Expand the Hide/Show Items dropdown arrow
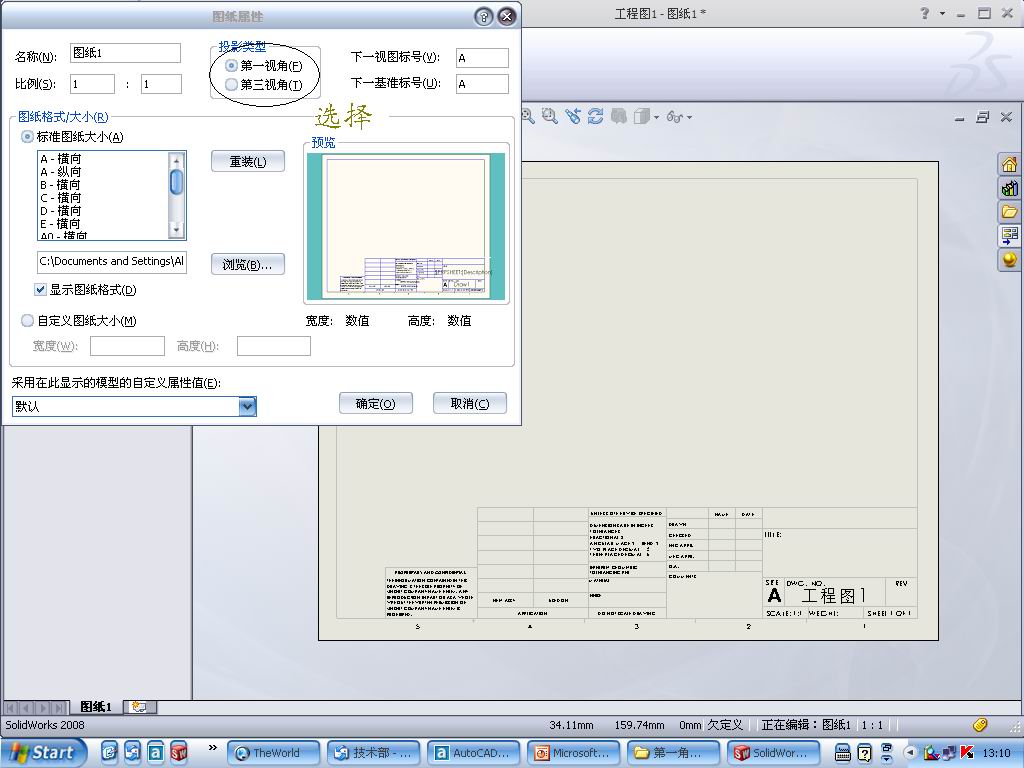 pos(690,118)
